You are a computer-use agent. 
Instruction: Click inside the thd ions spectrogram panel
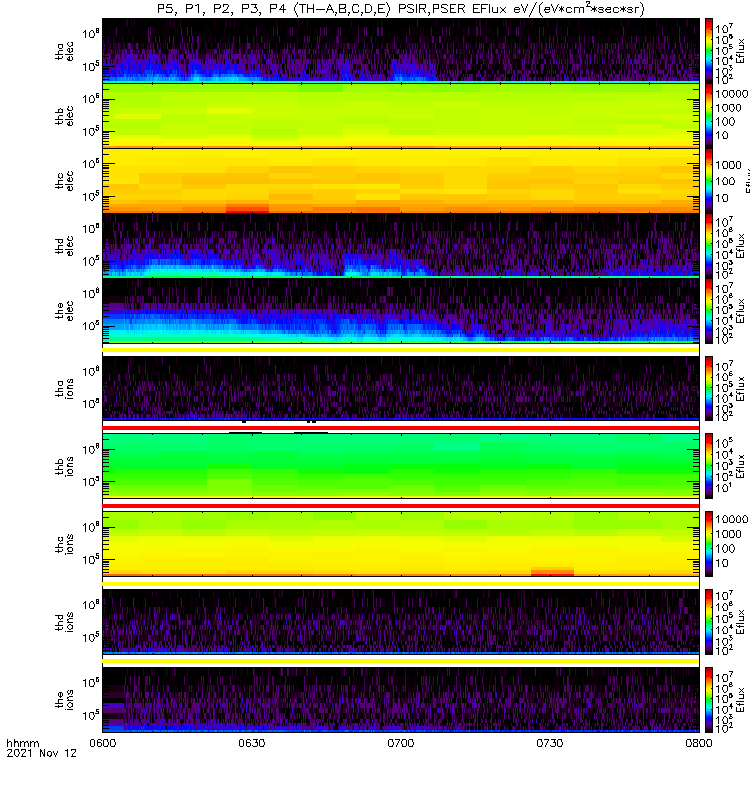coord(401,621)
